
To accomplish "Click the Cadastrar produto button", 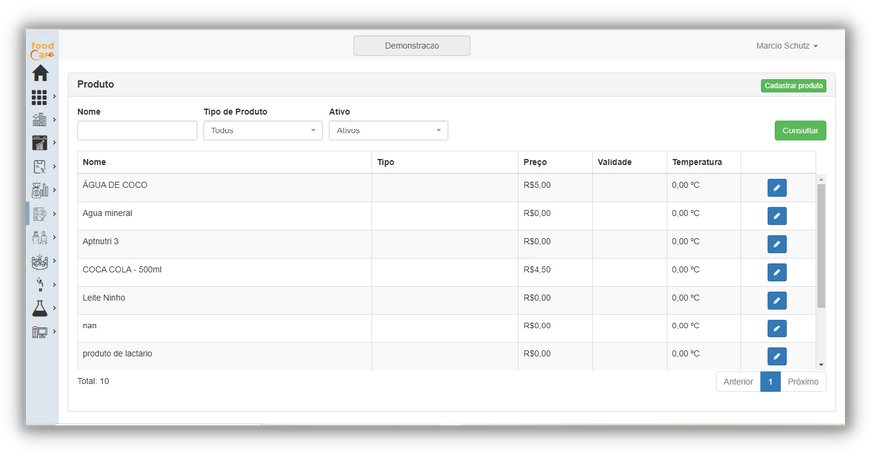I will click(793, 86).
